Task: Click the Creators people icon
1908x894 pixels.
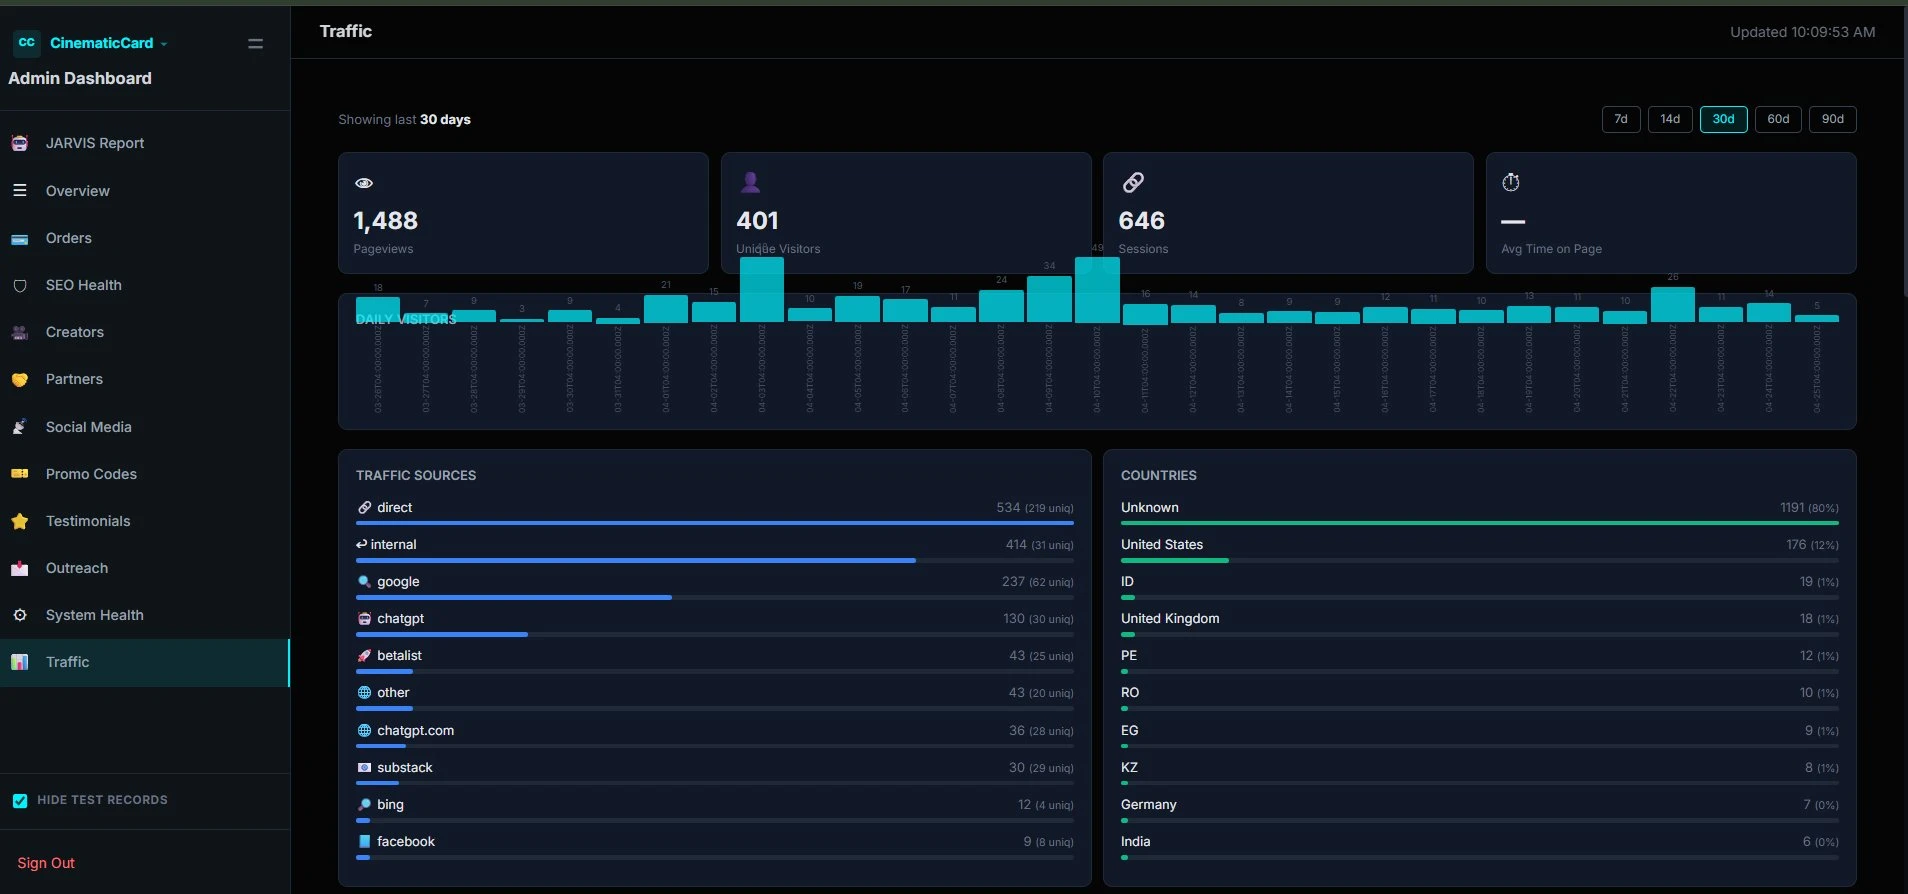Action: [x=19, y=332]
